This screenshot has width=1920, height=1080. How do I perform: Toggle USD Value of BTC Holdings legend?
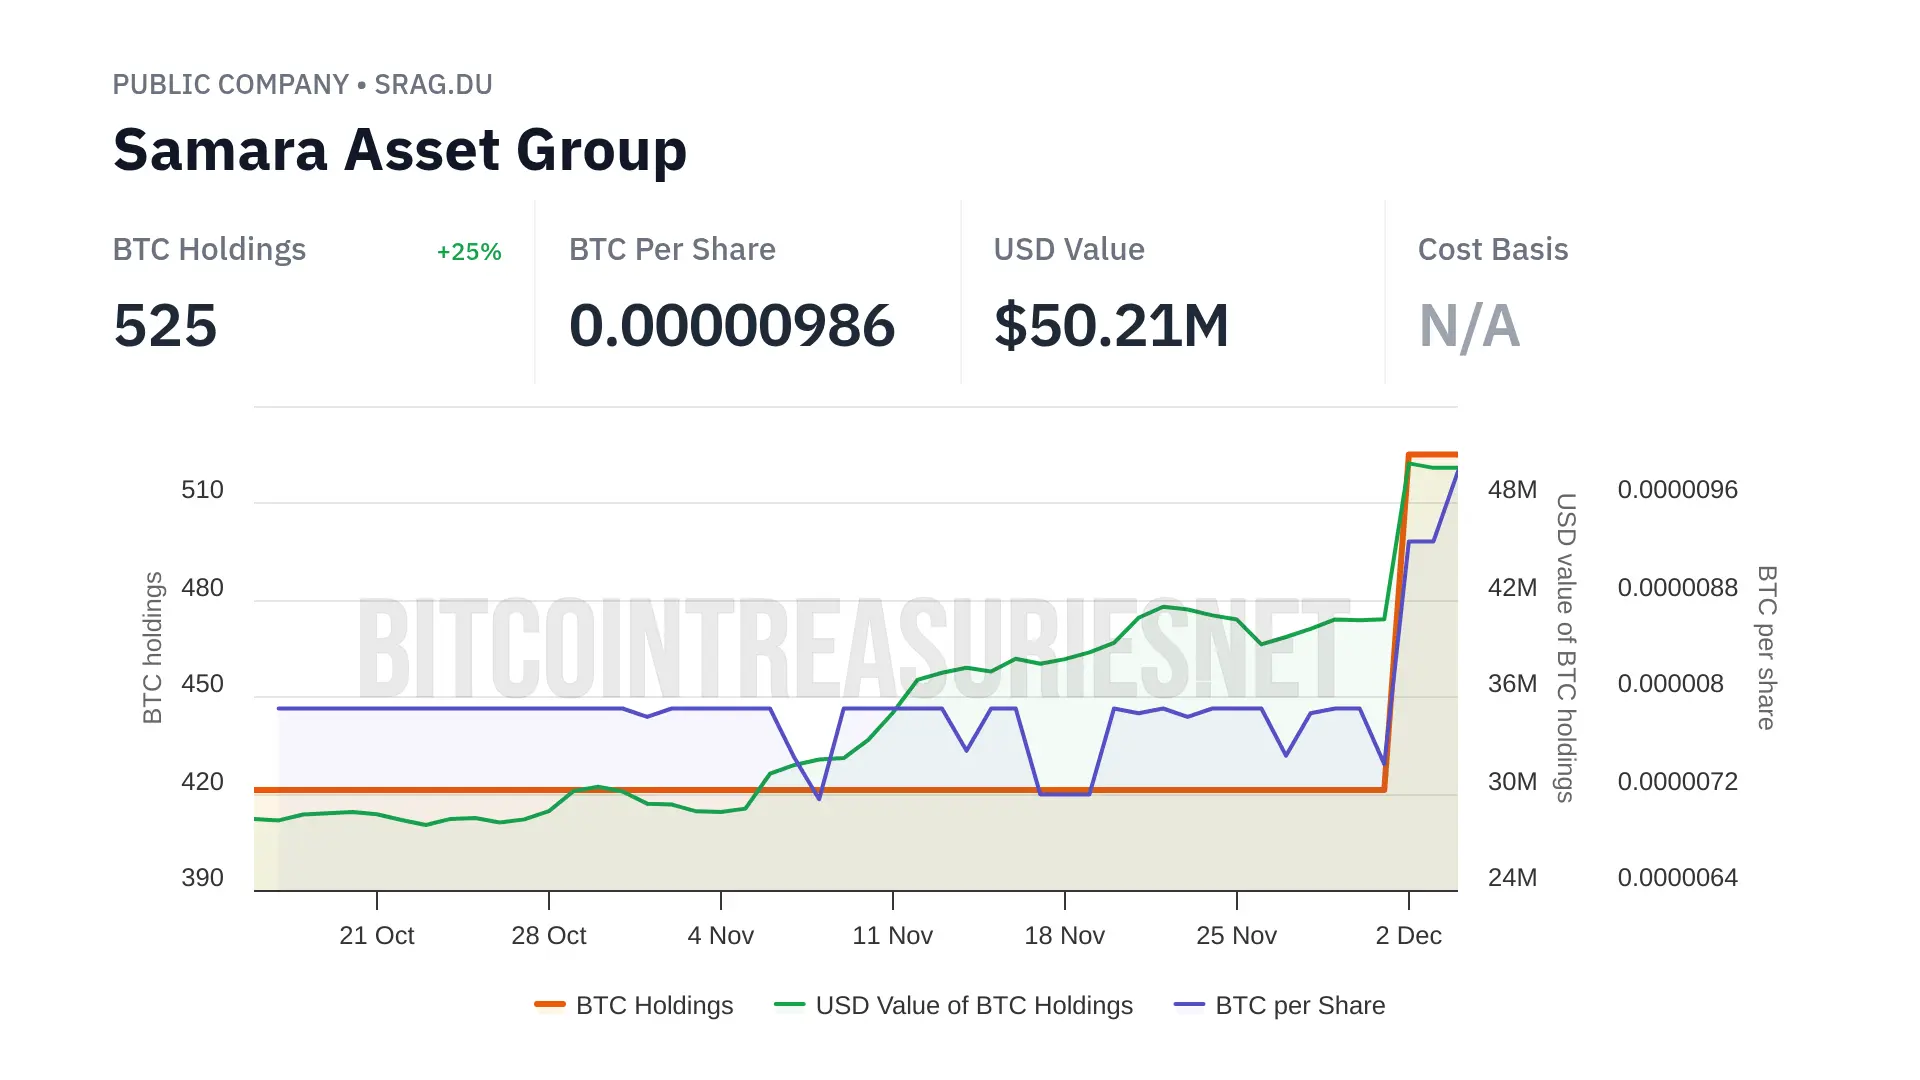(x=973, y=1005)
